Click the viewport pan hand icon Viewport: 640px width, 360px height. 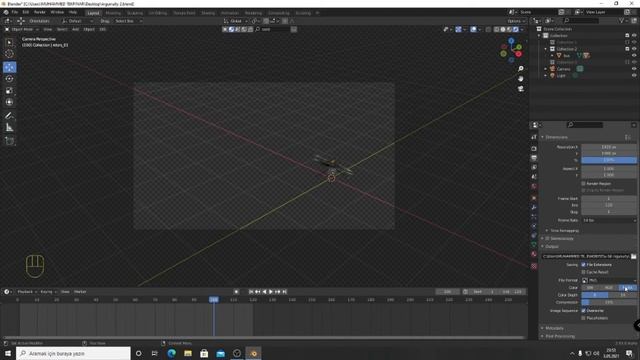(x=520, y=78)
